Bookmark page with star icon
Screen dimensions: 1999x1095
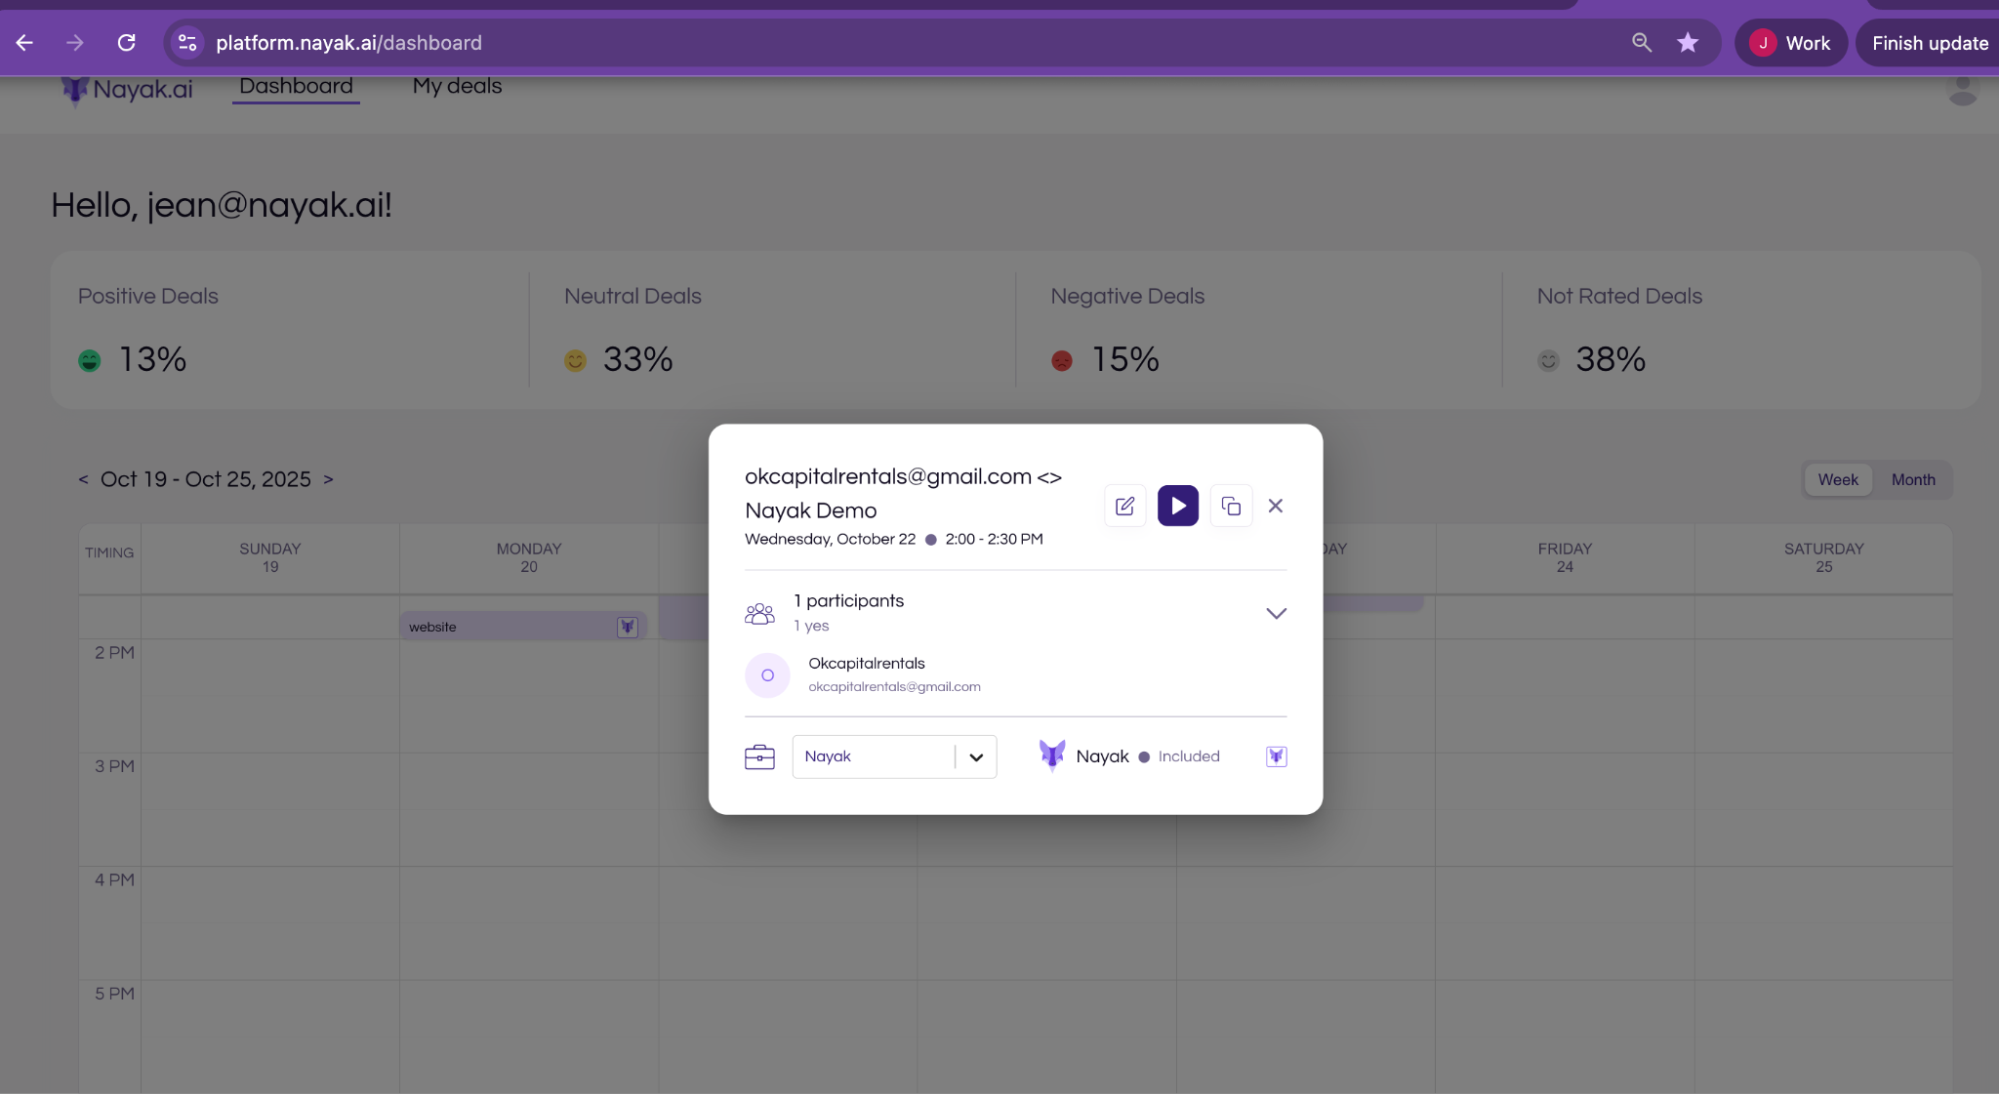tap(1687, 43)
